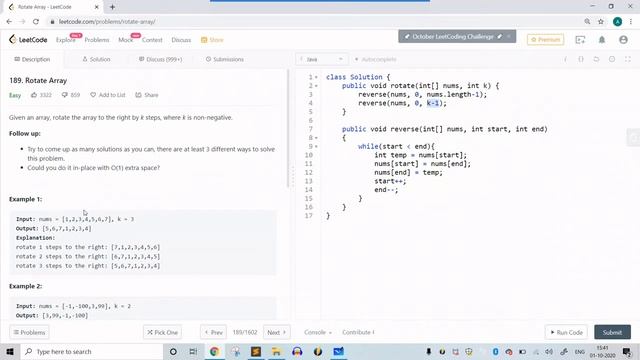The height and width of the screenshot is (360, 640).
Task: Open Cortana circle on taskbar
Action: 173,351
